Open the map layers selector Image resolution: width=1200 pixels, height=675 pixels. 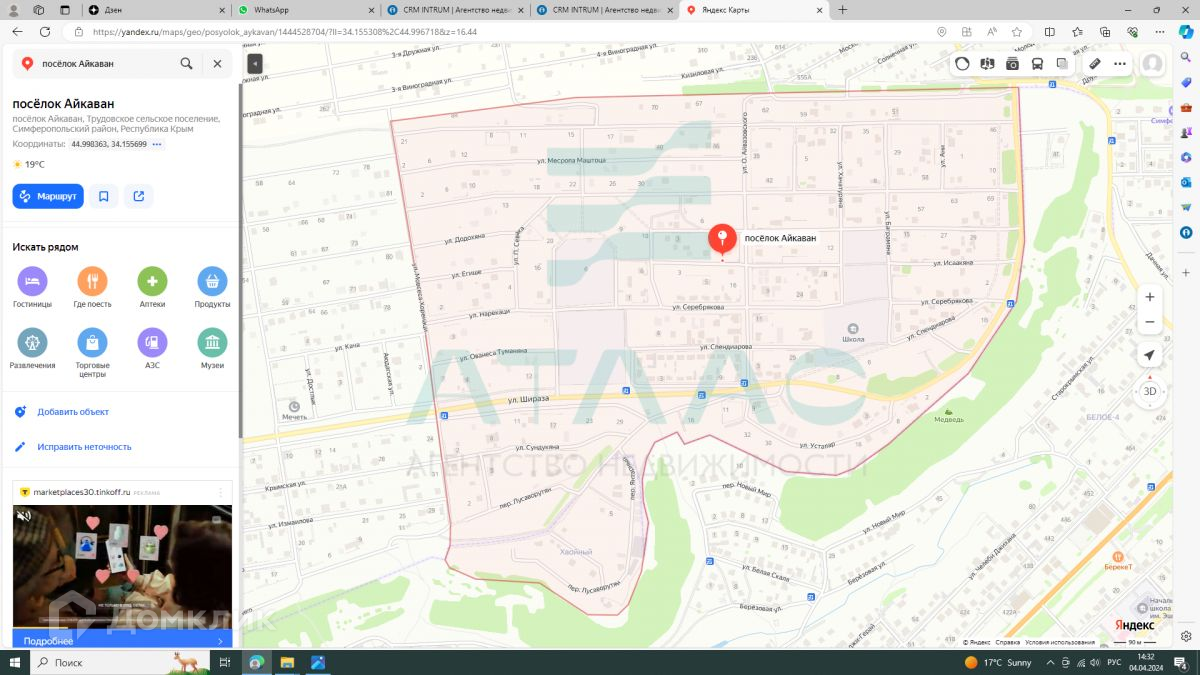point(1062,63)
